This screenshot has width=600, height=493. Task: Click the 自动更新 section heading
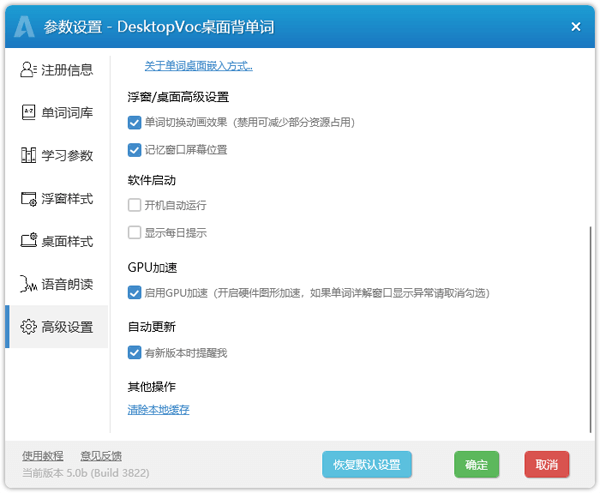(152, 327)
